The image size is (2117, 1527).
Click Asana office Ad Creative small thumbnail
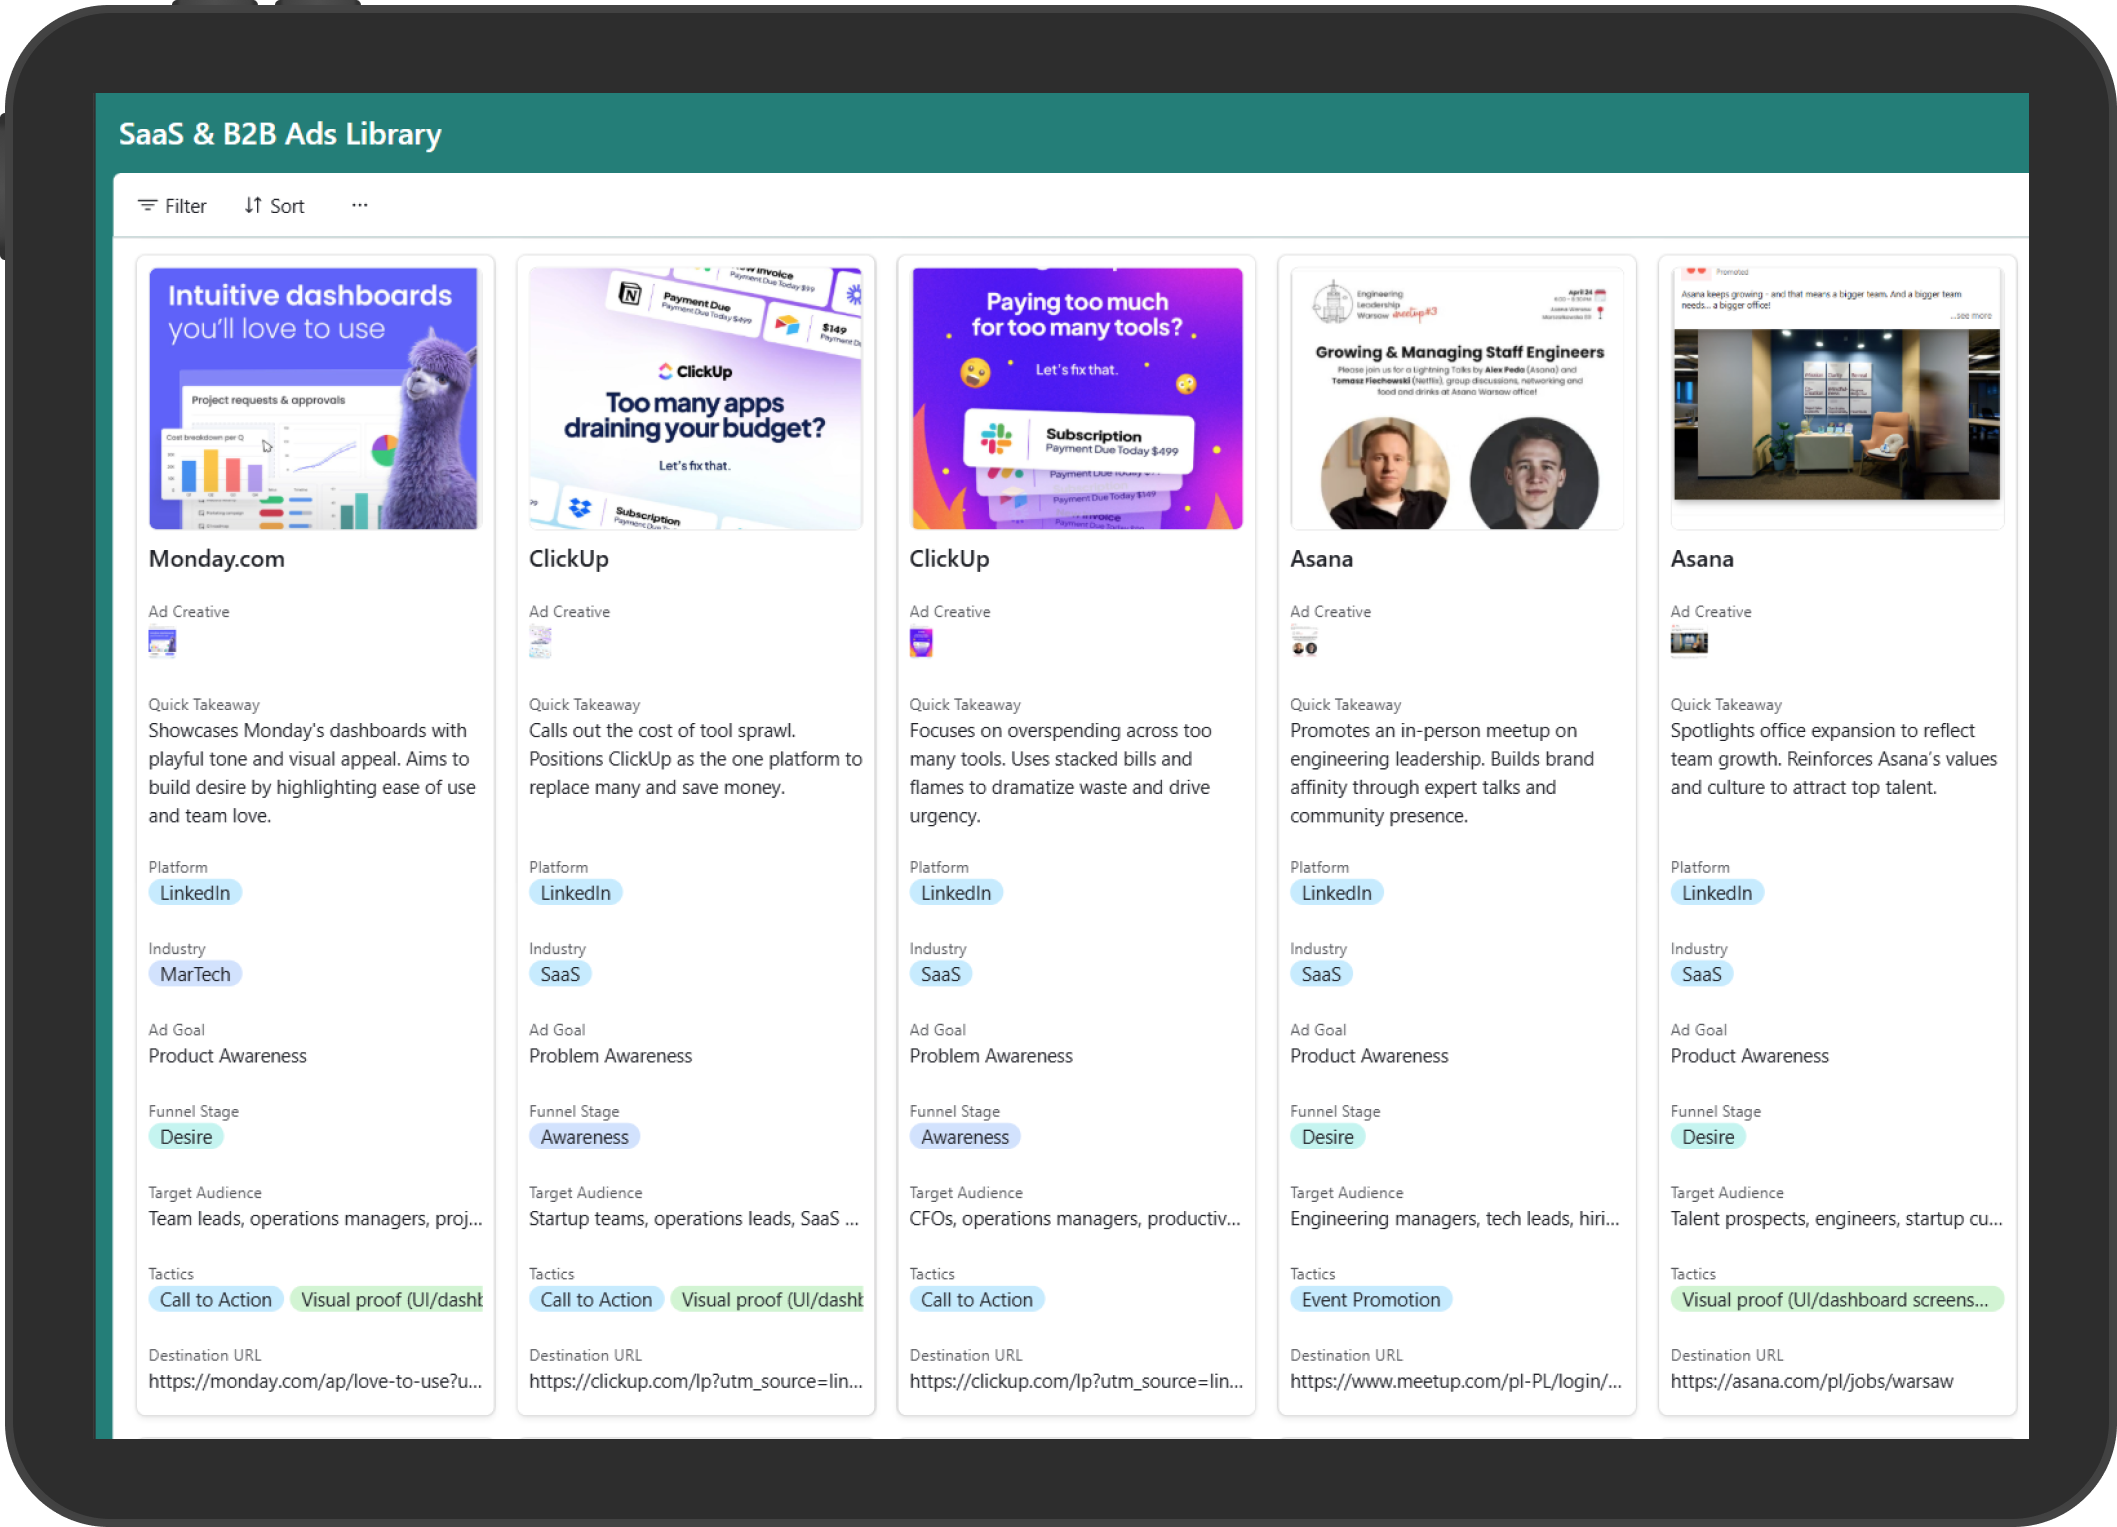click(1689, 642)
